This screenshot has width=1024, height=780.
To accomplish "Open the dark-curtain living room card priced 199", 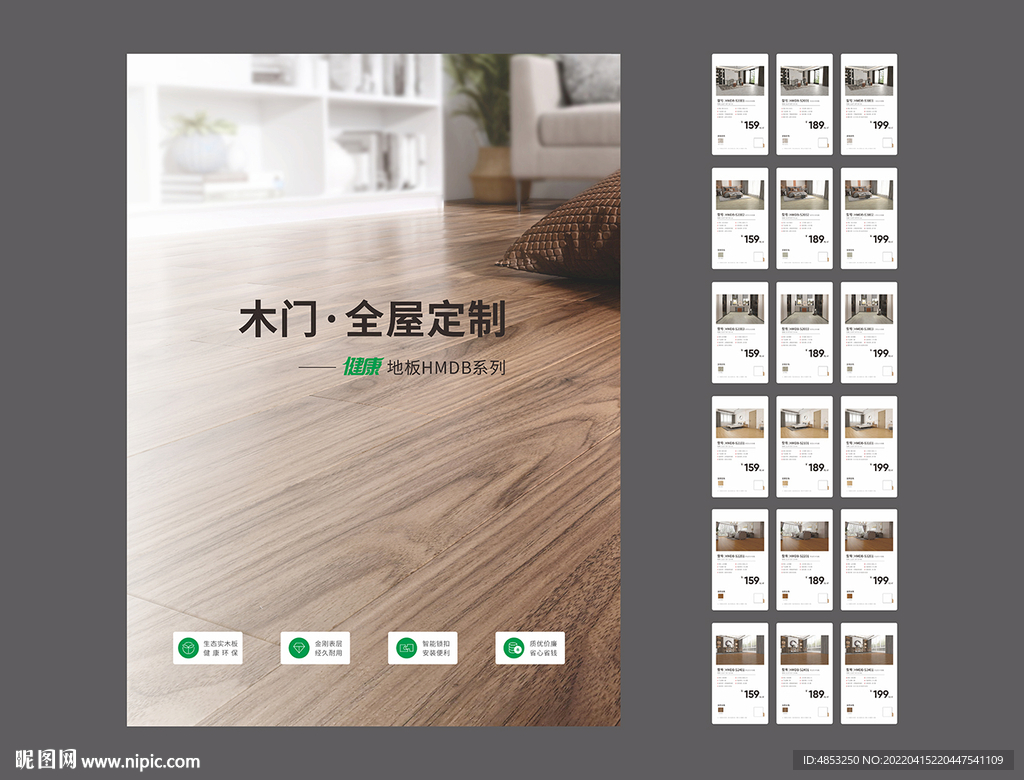I will tap(869, 105).
